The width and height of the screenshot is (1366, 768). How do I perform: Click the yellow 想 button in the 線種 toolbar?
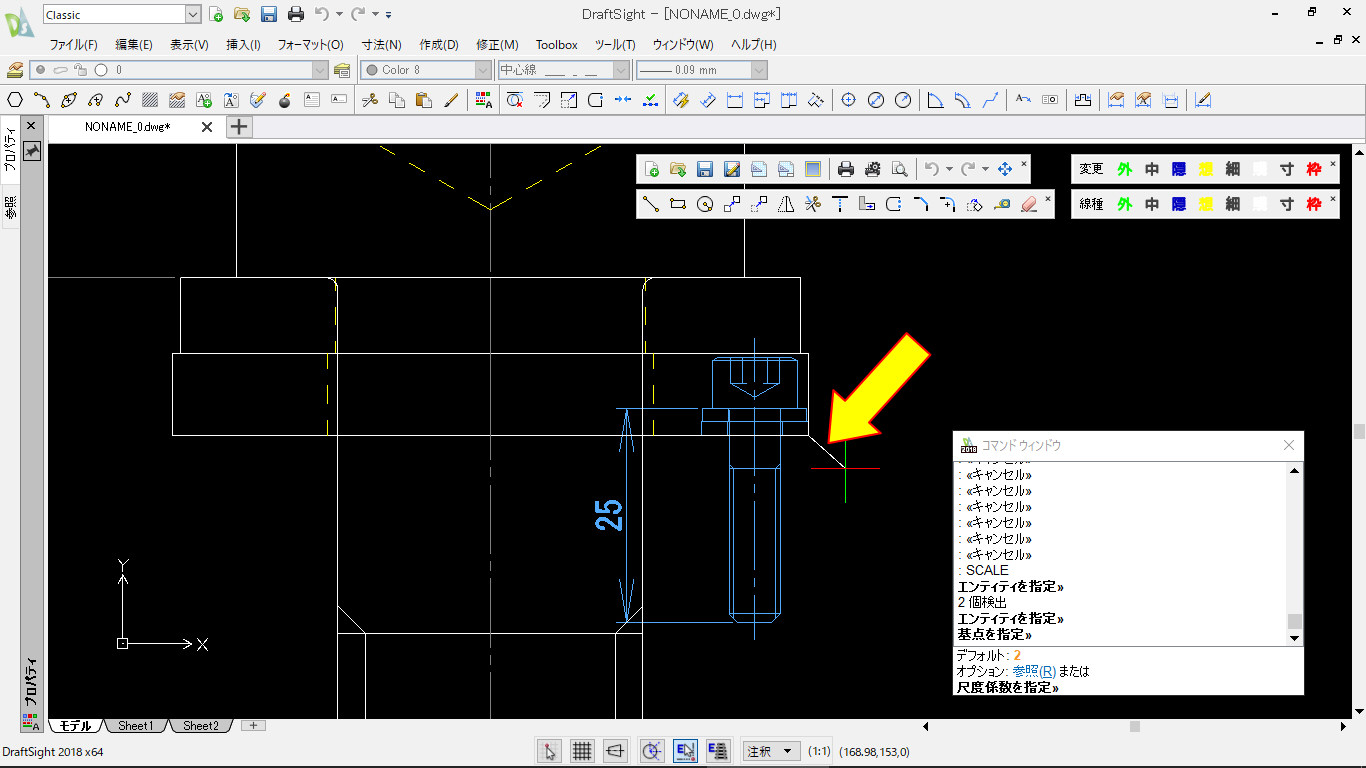(x=1206, y=204)
